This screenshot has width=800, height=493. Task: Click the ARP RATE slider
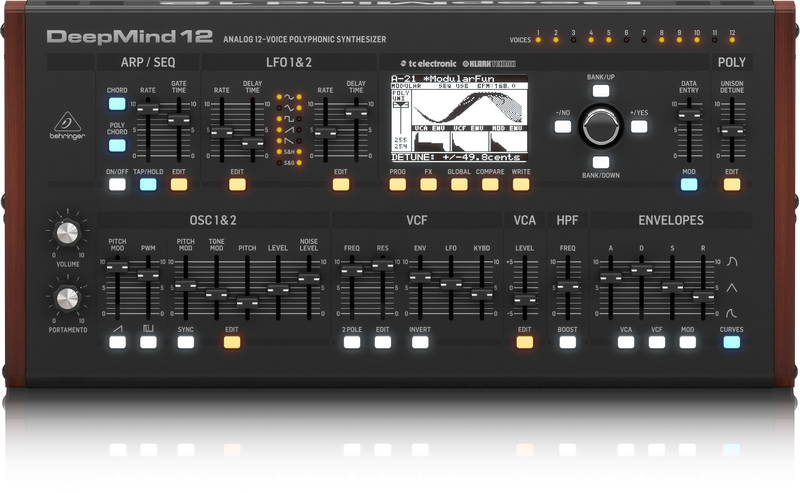click(148, 109)
